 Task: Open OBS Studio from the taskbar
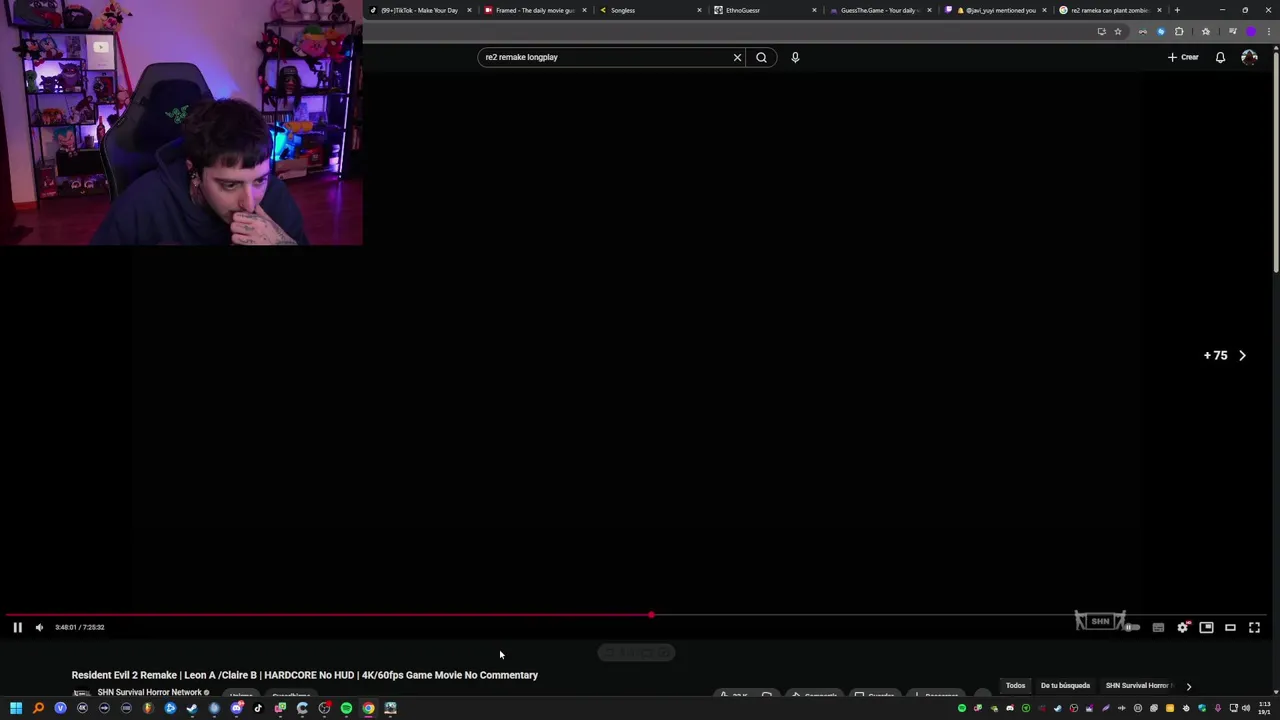click(x=325, y=708)
